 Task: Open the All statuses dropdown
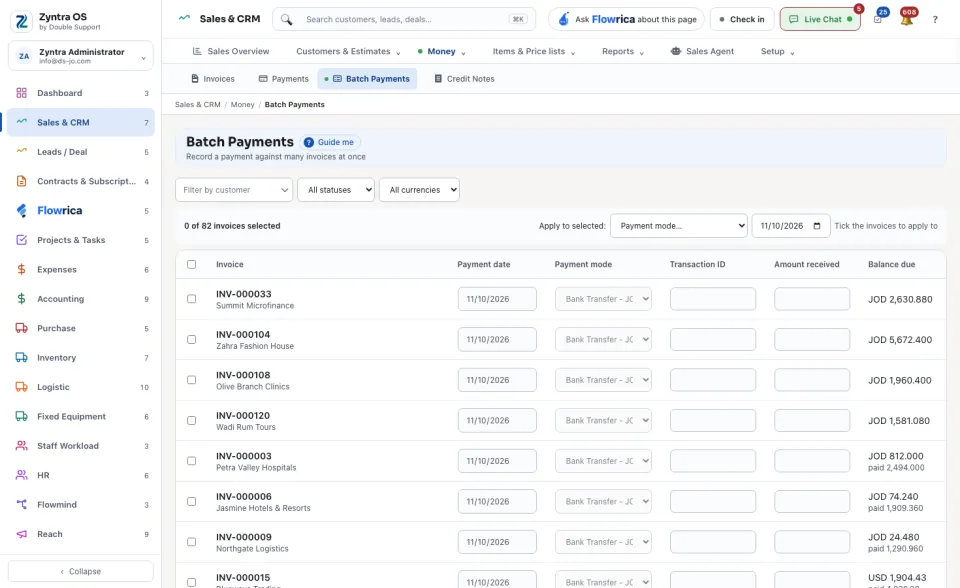click(x=336, y=190)
